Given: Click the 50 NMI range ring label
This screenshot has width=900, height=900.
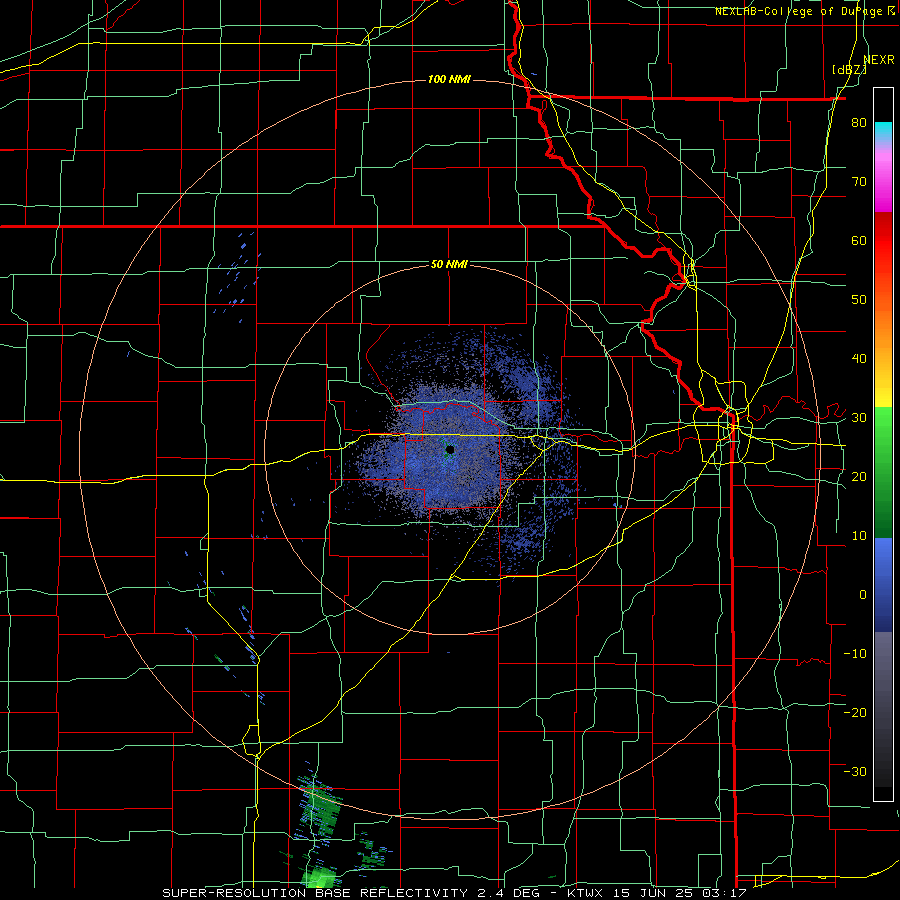Looking at the screenshot, I should 449,265.
